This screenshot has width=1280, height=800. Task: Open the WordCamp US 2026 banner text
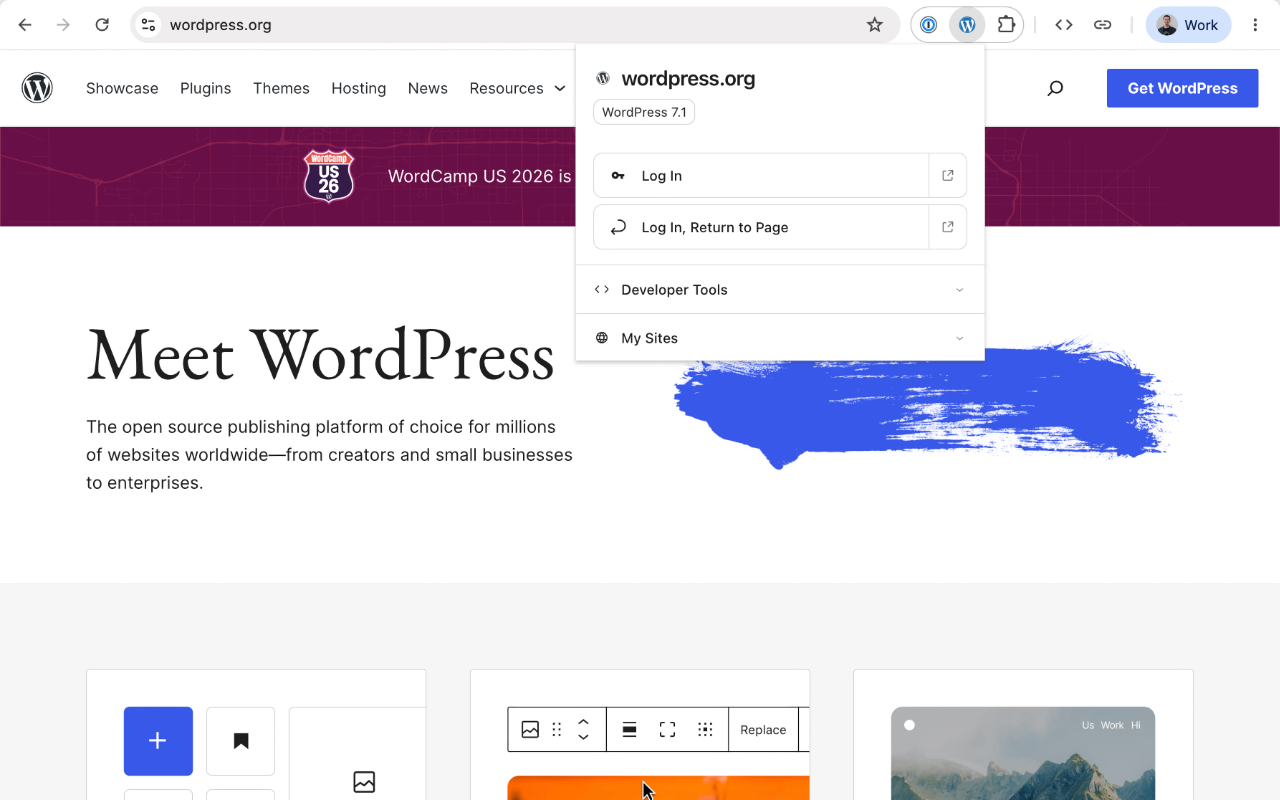tap(480, 176)
